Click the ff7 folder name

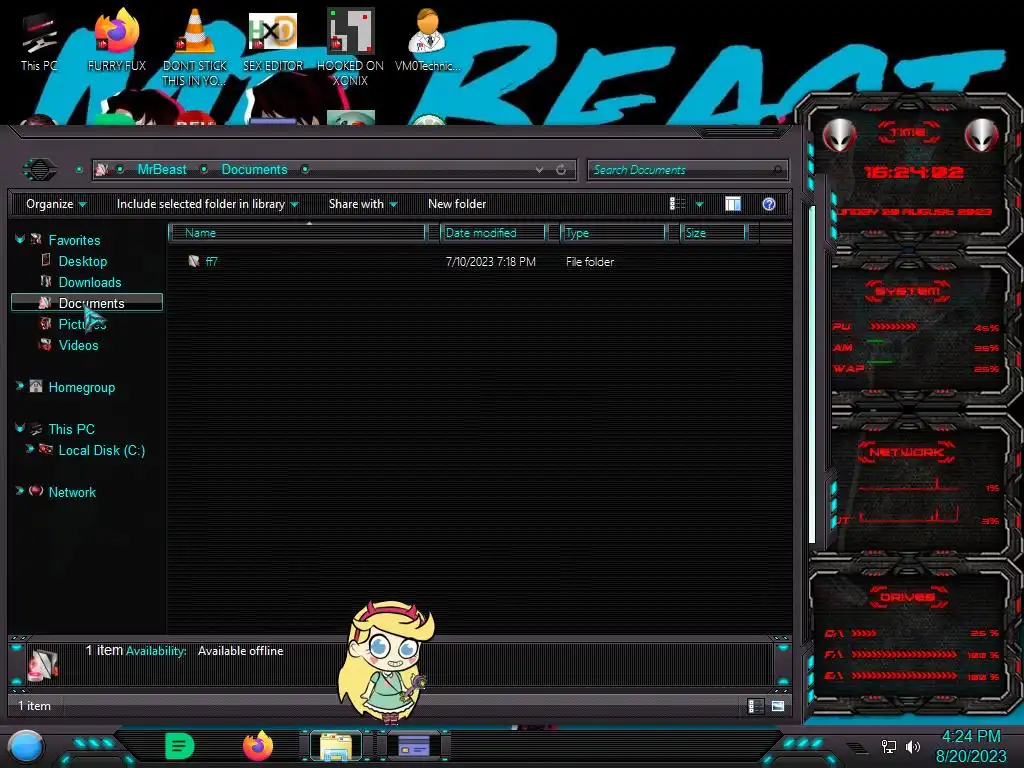[211, 261]
